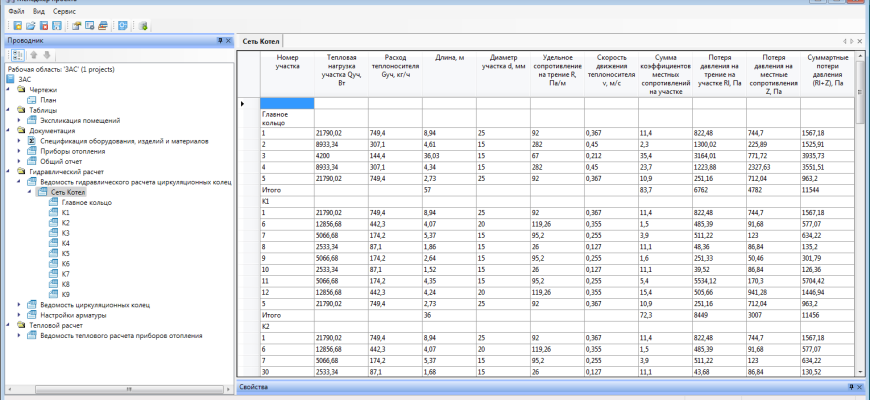This screenshot has height=400, width=870.
Task: Click the move-up arrow in Проводник toolbar
Action: pos(32,55)
